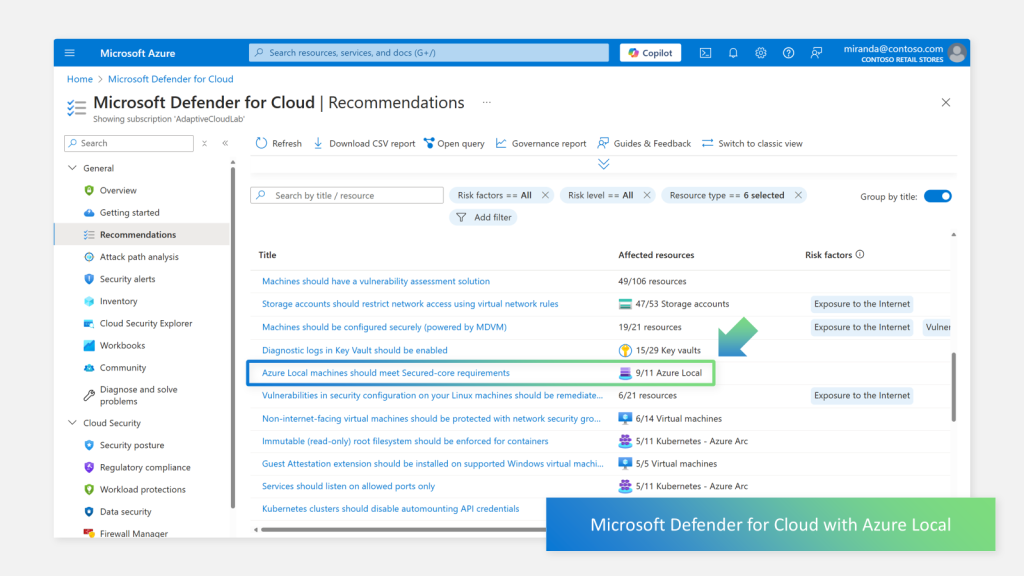
Task: Open Cloud Shell from the top bar
Action: [x=705, y=53]
